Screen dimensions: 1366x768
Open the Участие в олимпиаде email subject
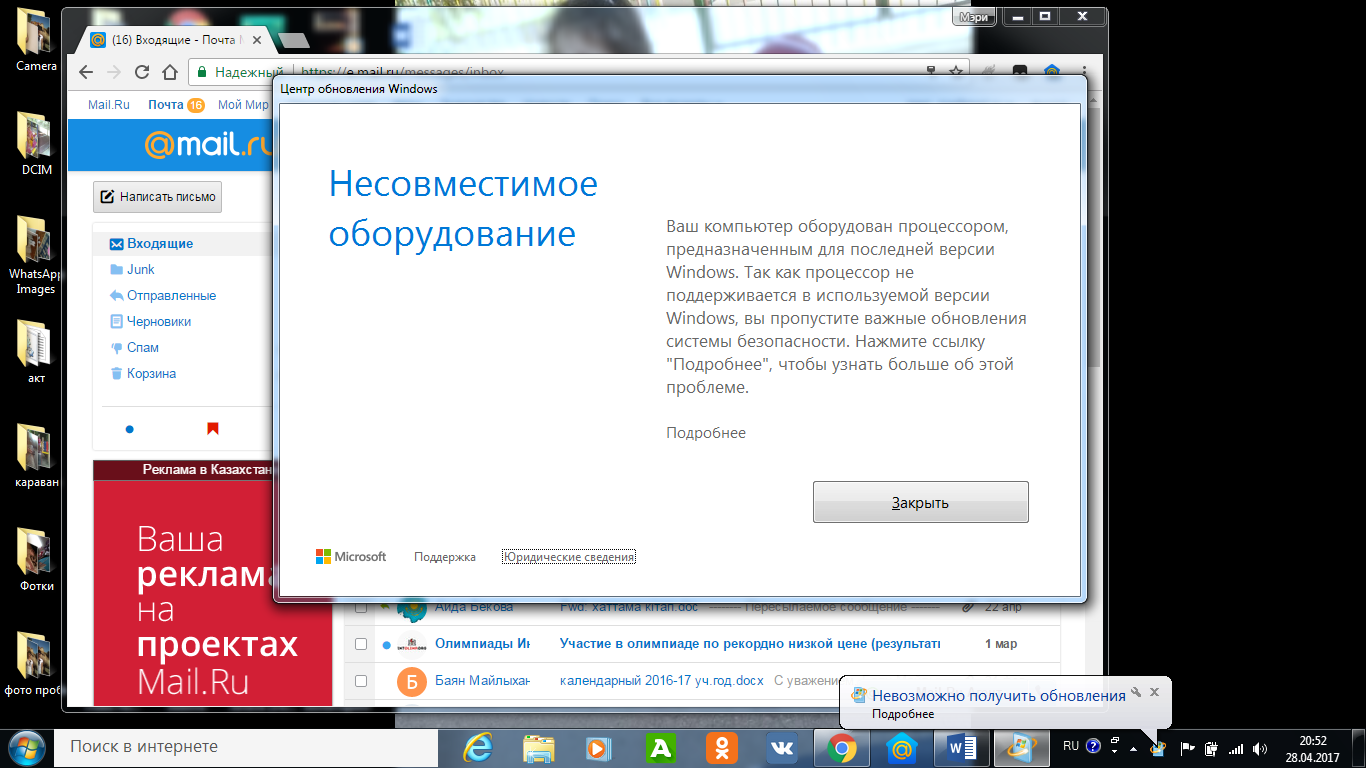point(750,644)
